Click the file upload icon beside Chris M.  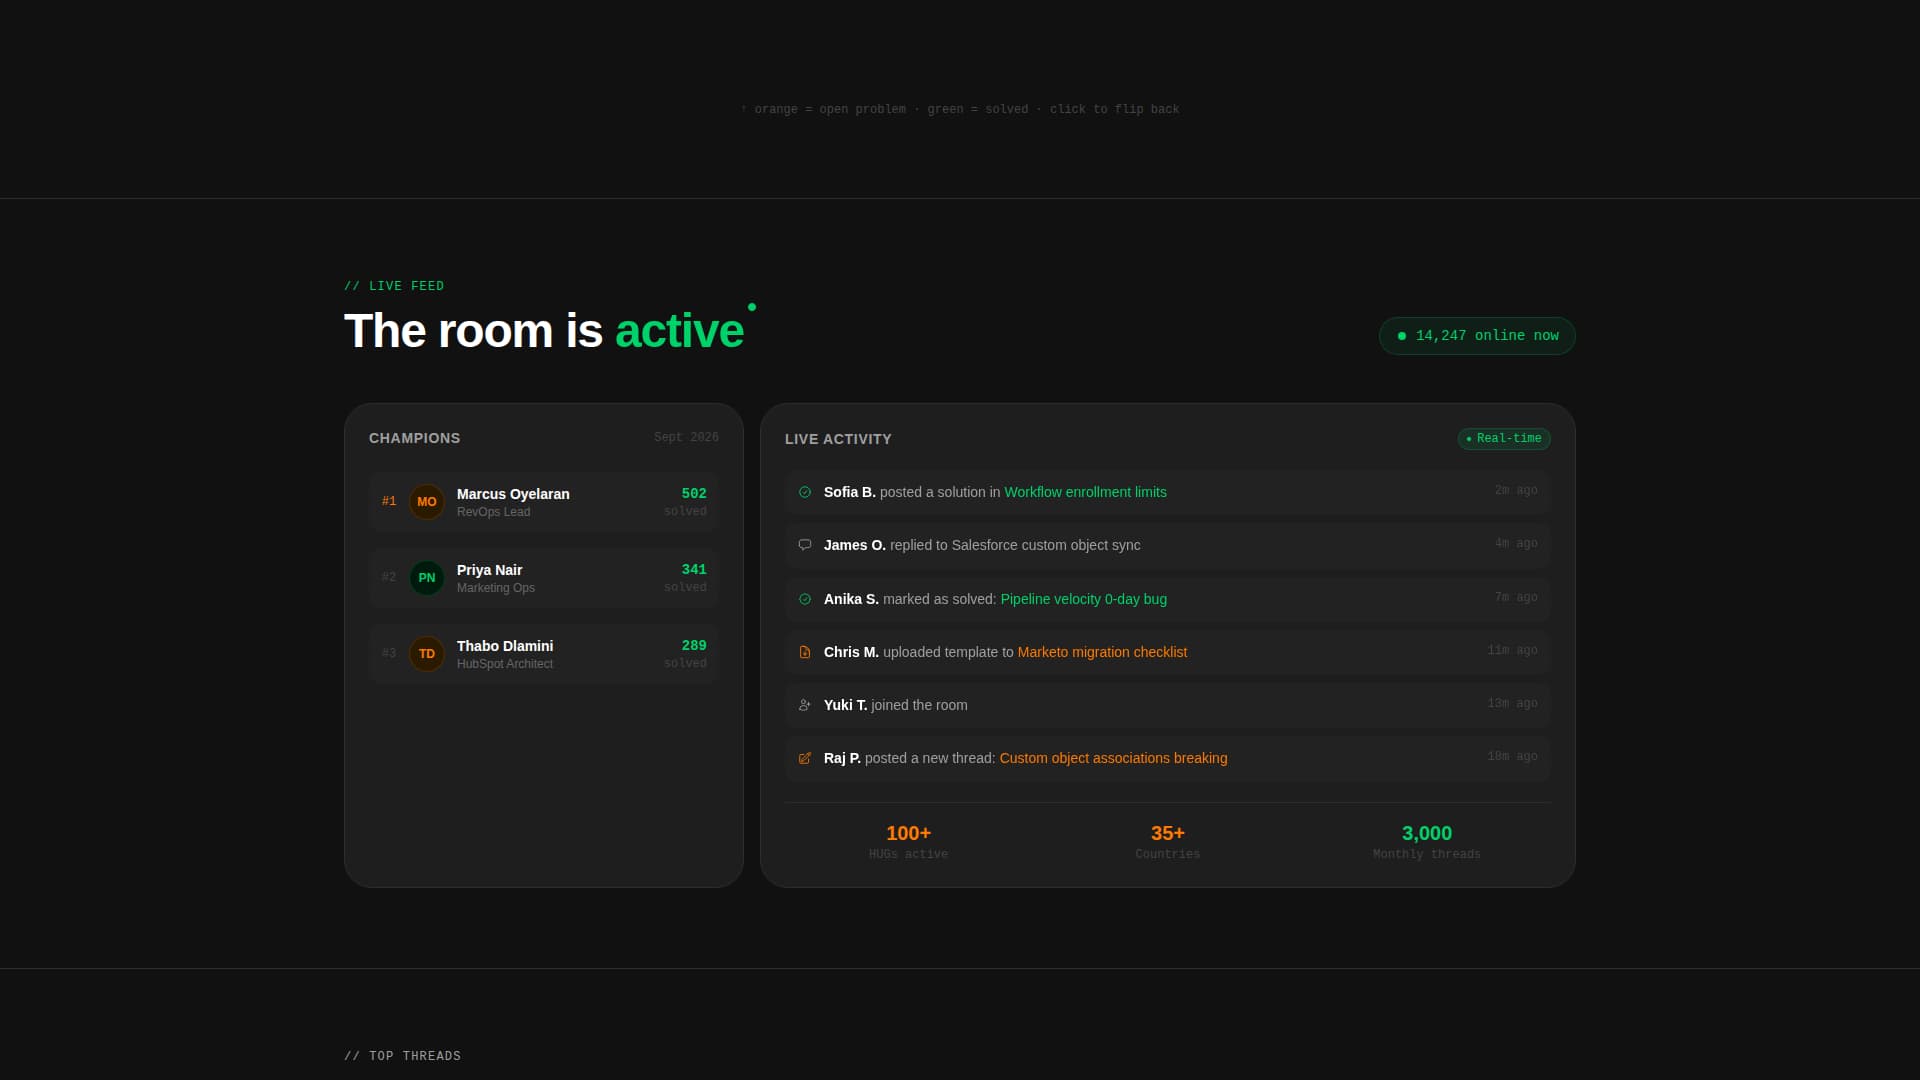click(x=804, y=652)
